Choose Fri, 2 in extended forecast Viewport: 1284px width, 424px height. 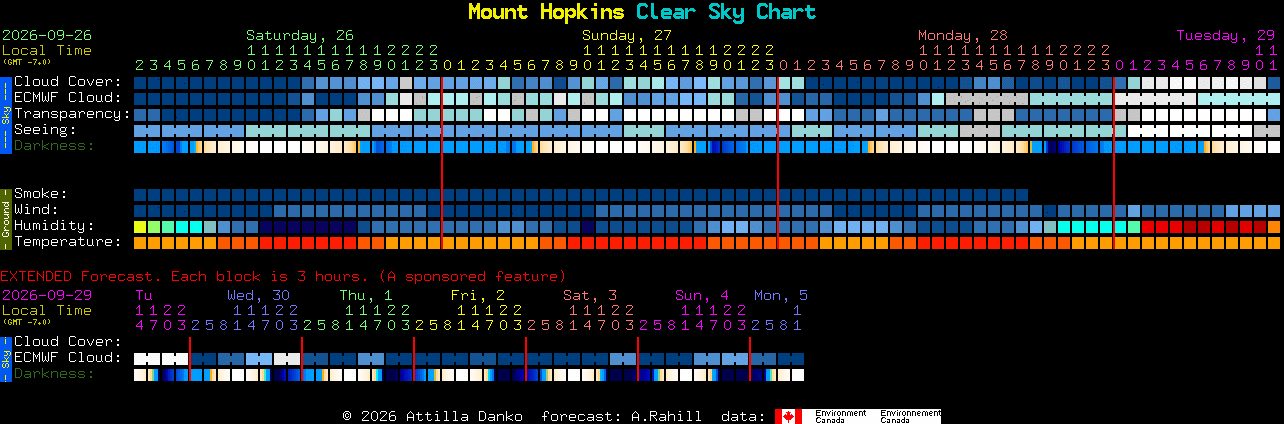click(478, 295)
